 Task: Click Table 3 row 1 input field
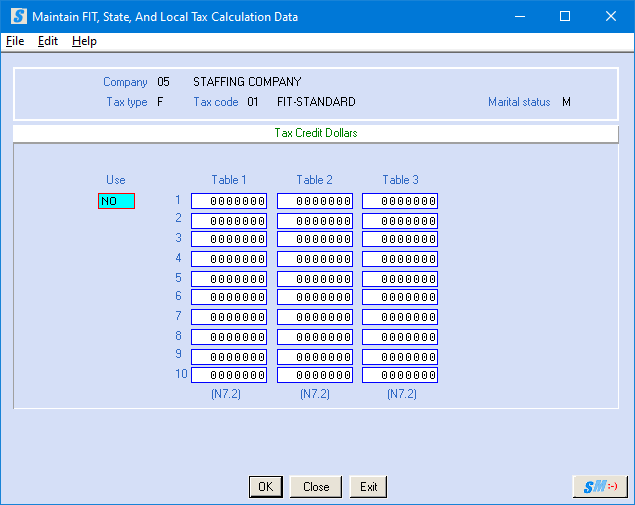pos(400,201)
